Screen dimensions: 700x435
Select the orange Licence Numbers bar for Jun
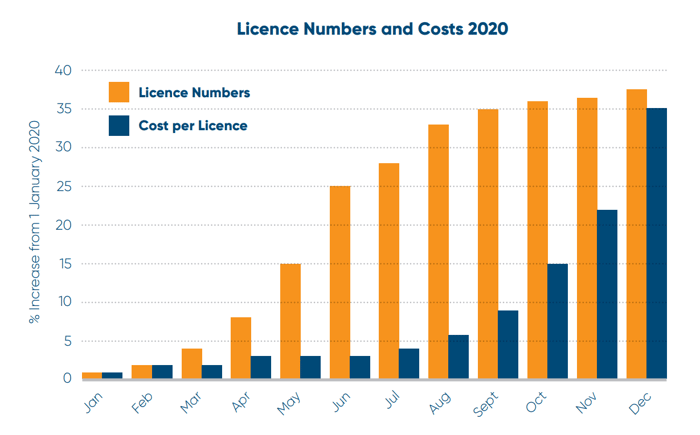click(x=340, y=282)
